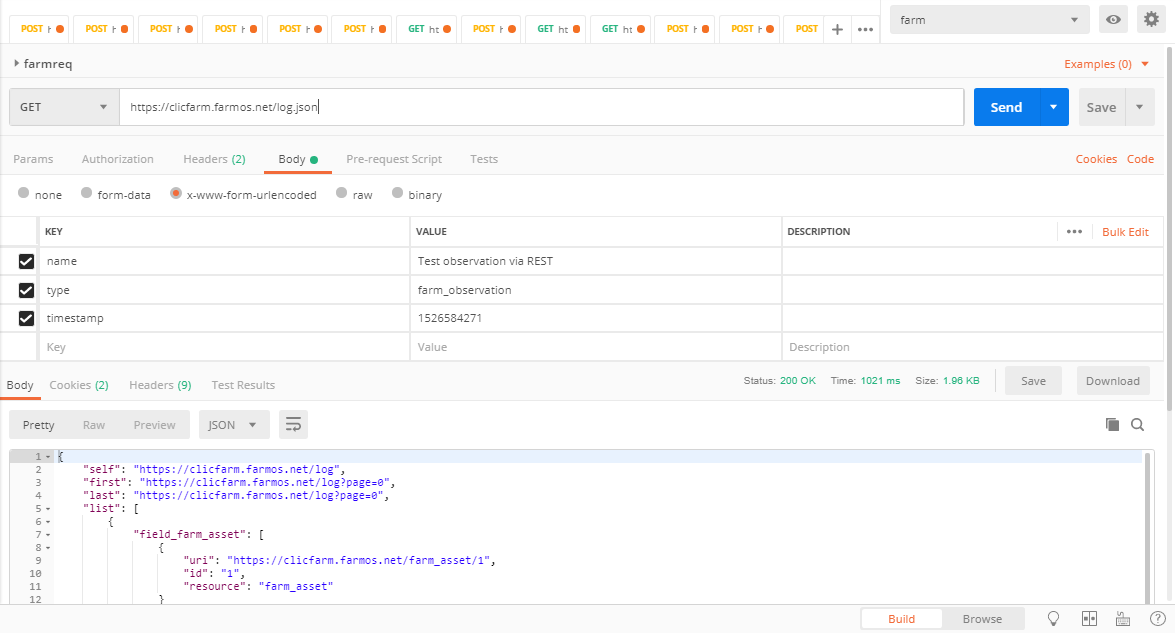Uncheck the name parameter checkbox
Image resolution: width=1175 pixels, height=633 pixels.
(x=27, y=261)
